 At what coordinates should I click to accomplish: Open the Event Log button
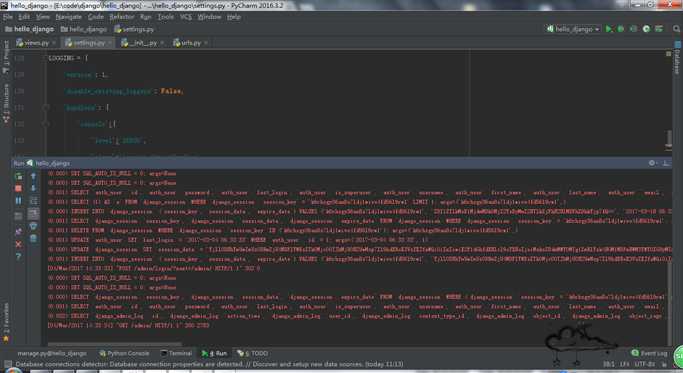pyautogui.click(x=649, y=353)
